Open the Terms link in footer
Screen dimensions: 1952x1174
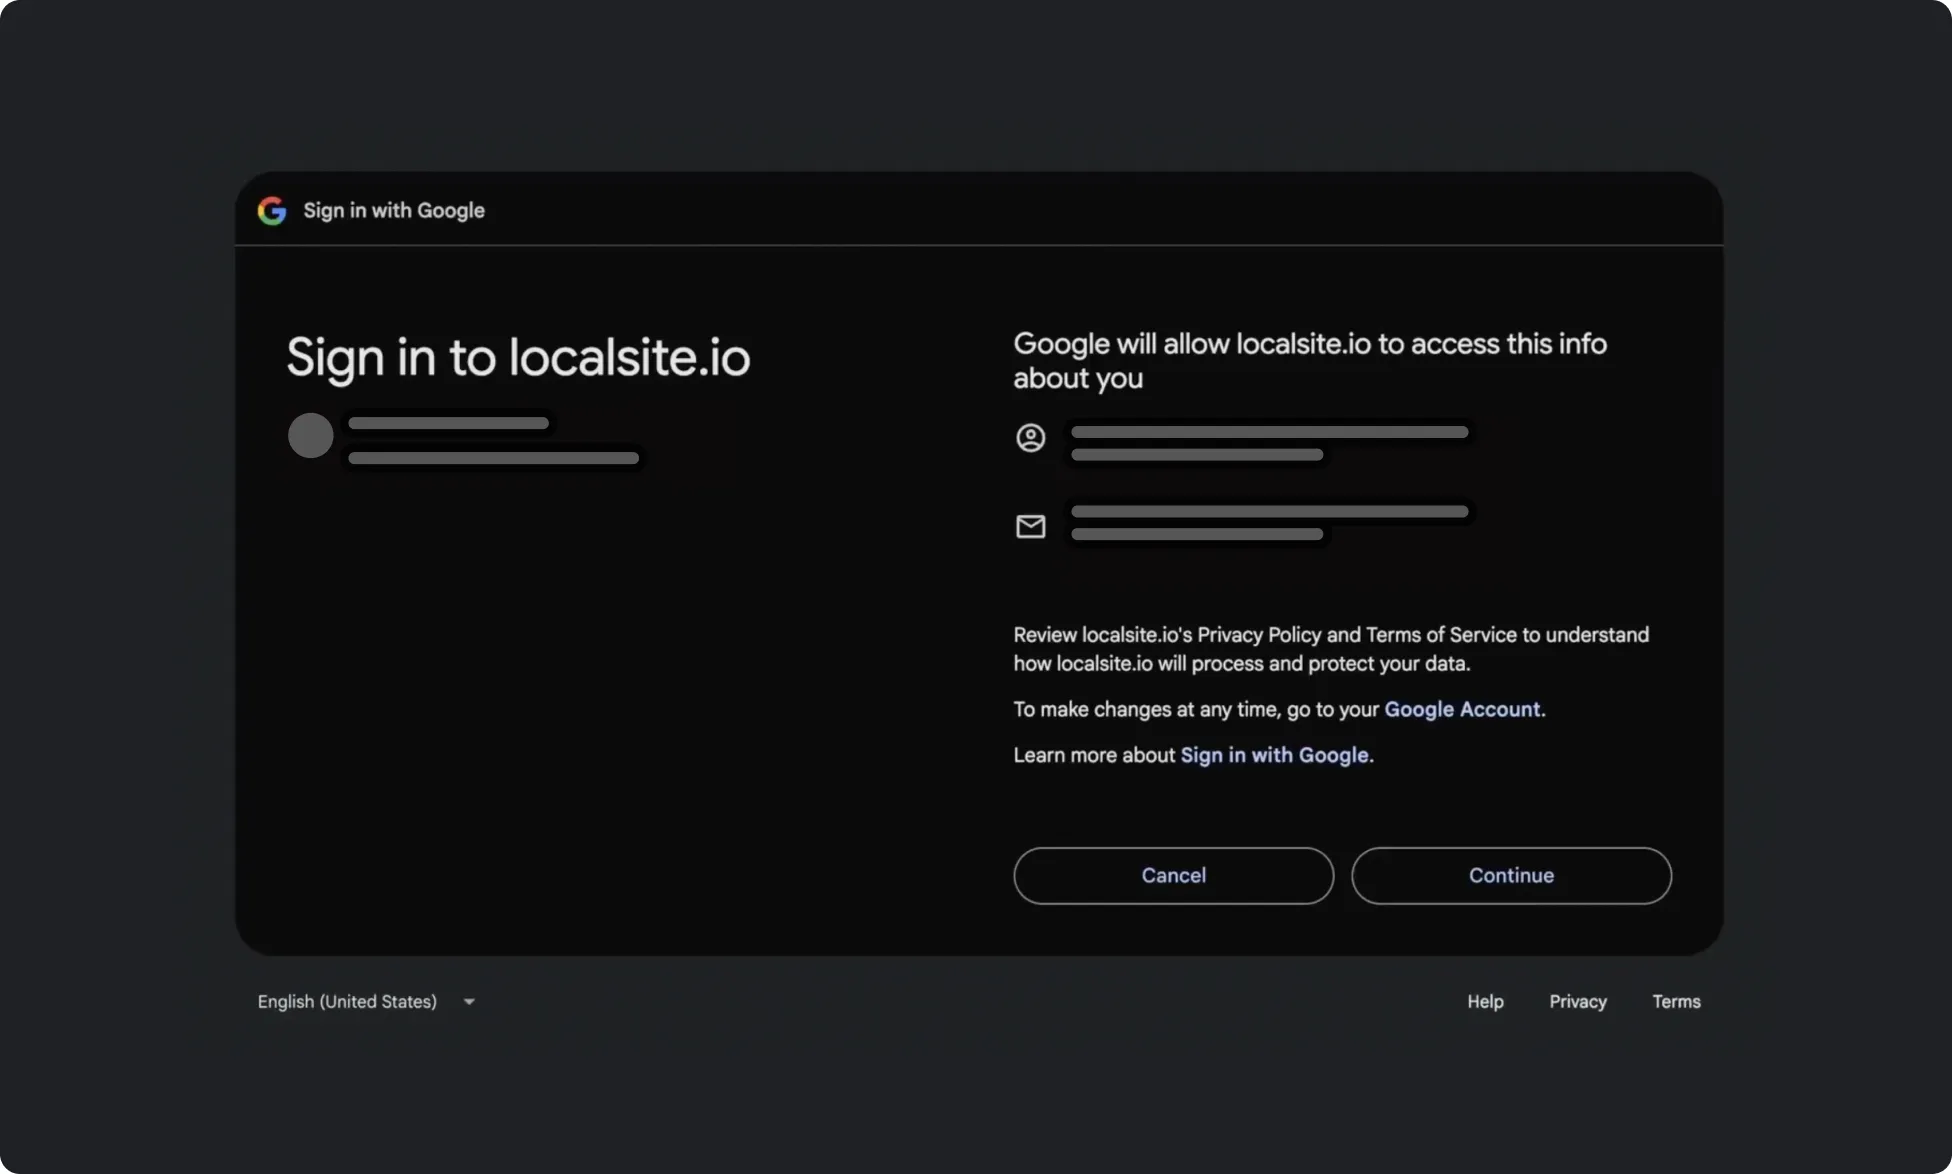(1676, 1001)
